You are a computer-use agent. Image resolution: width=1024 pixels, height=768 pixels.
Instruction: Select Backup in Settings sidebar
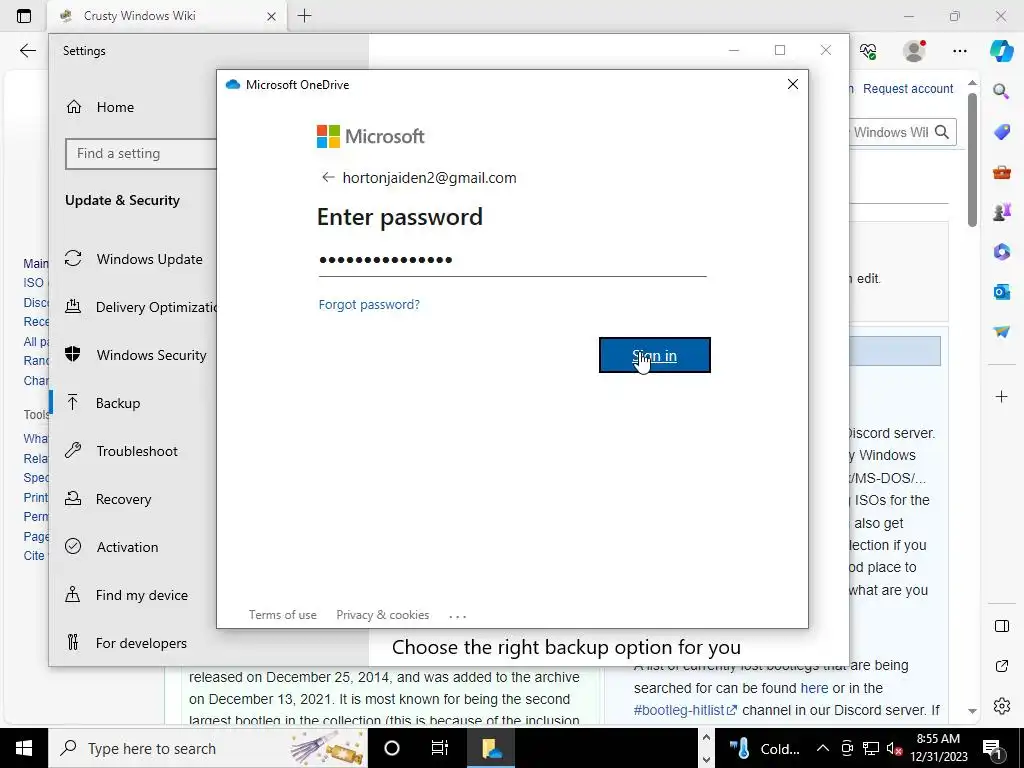click(x=118, y=403)
